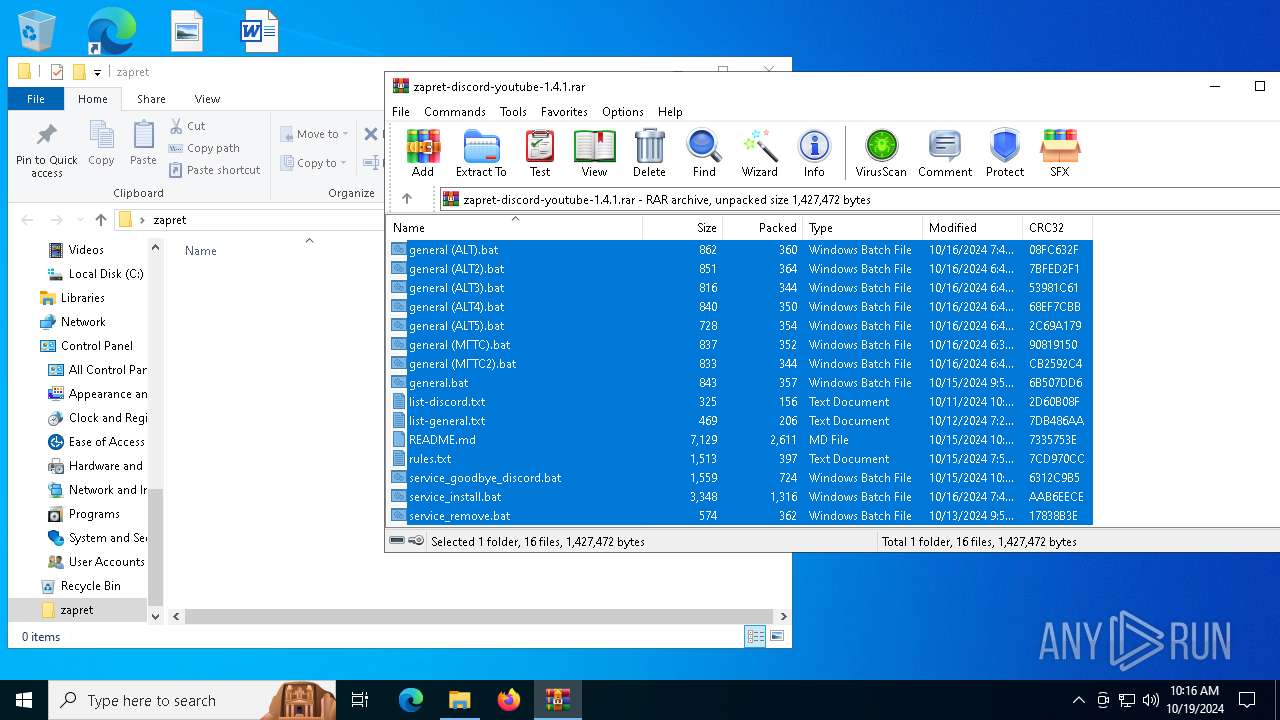Open the Find magnifier tool
This screenshot has width=1280, height=720.
click(x=704, y=153)
